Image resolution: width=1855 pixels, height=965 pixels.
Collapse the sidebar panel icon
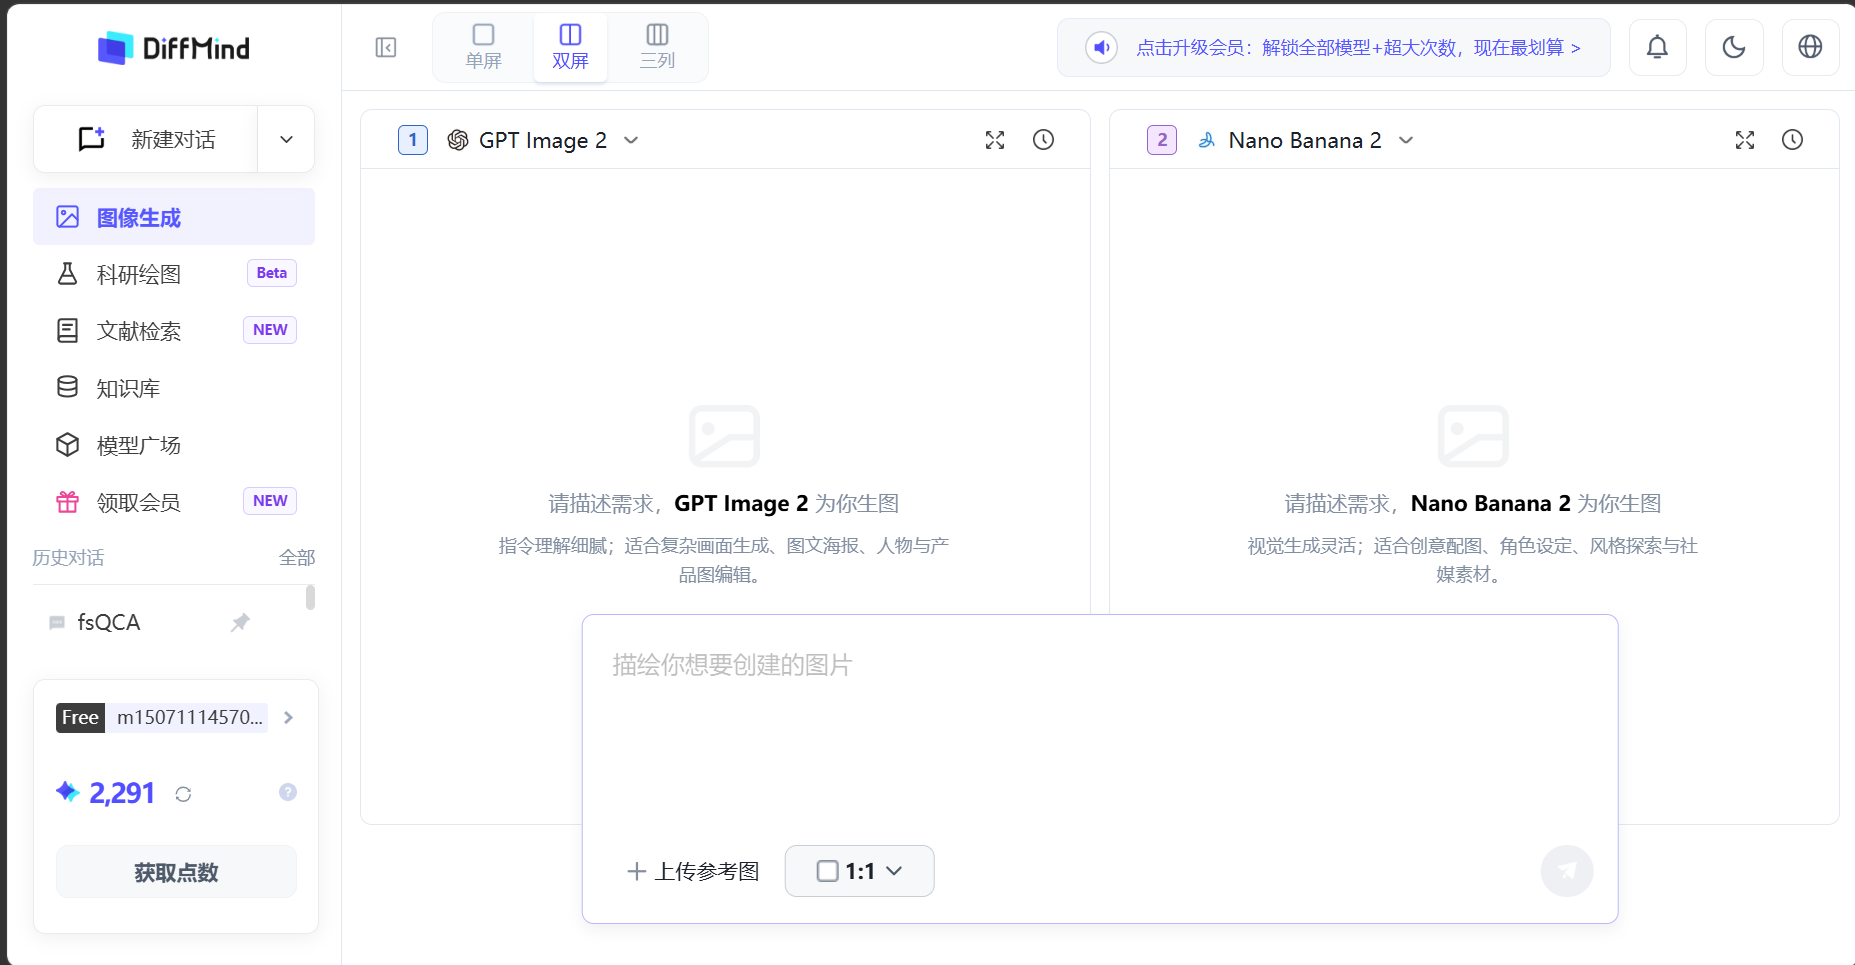tap(386, 48)
